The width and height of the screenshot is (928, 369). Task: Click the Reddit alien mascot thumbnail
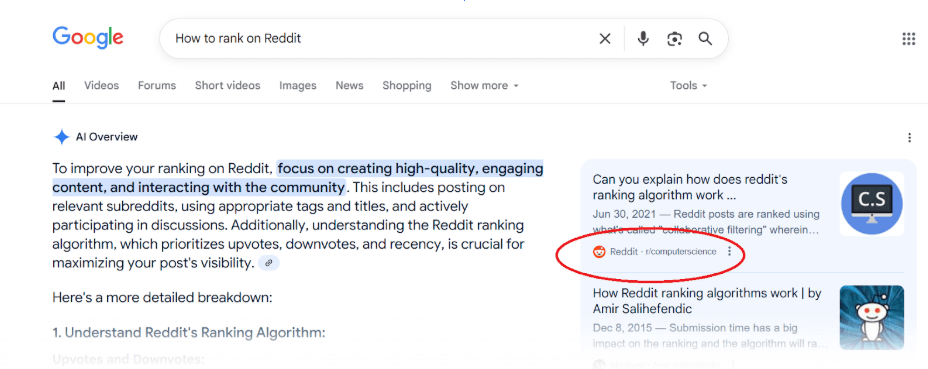pyautogui.click(x=872, y=317)
